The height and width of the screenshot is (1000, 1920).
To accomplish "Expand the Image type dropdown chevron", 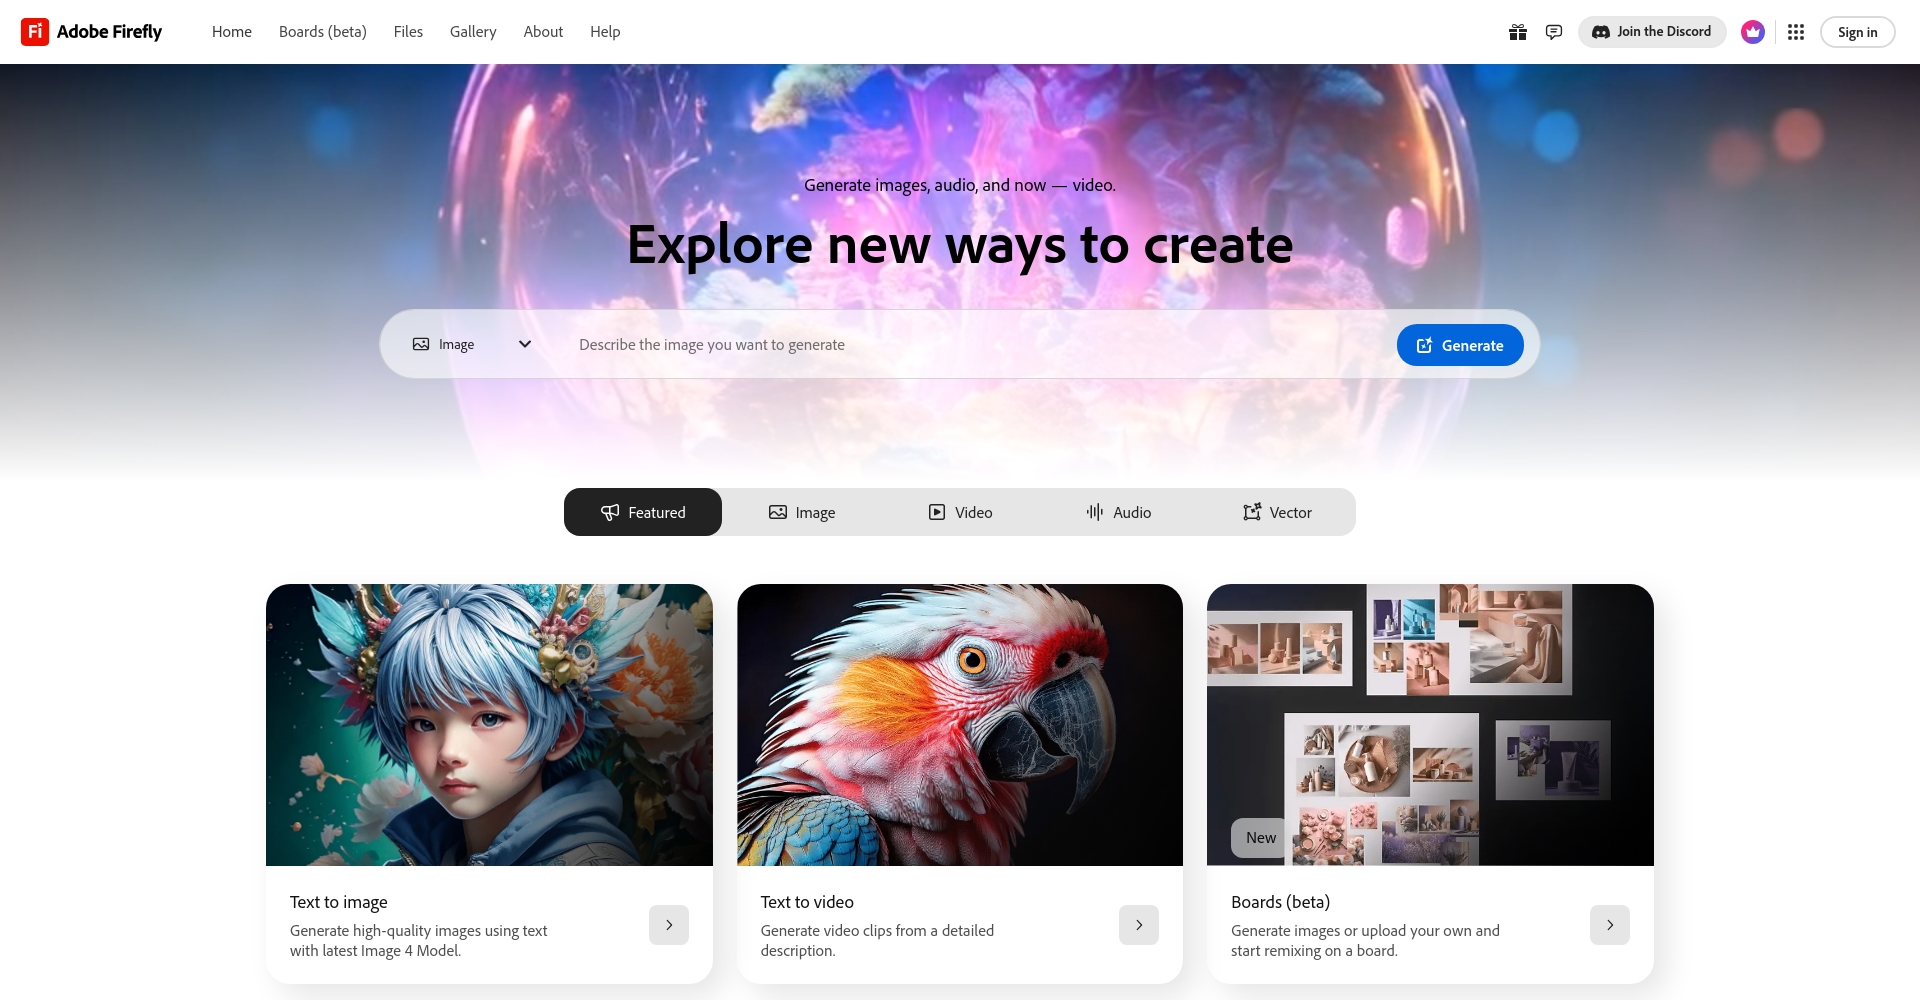I will pos(525,344).
